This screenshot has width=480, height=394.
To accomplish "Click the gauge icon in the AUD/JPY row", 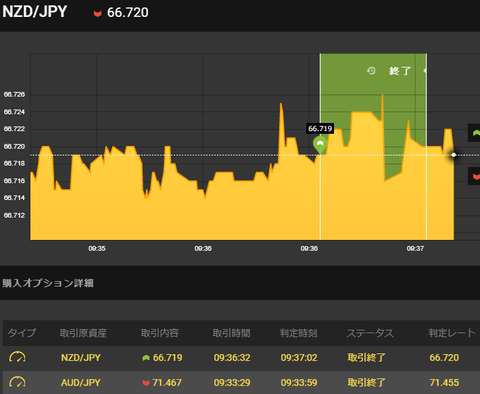I will [x=17, y=382].
